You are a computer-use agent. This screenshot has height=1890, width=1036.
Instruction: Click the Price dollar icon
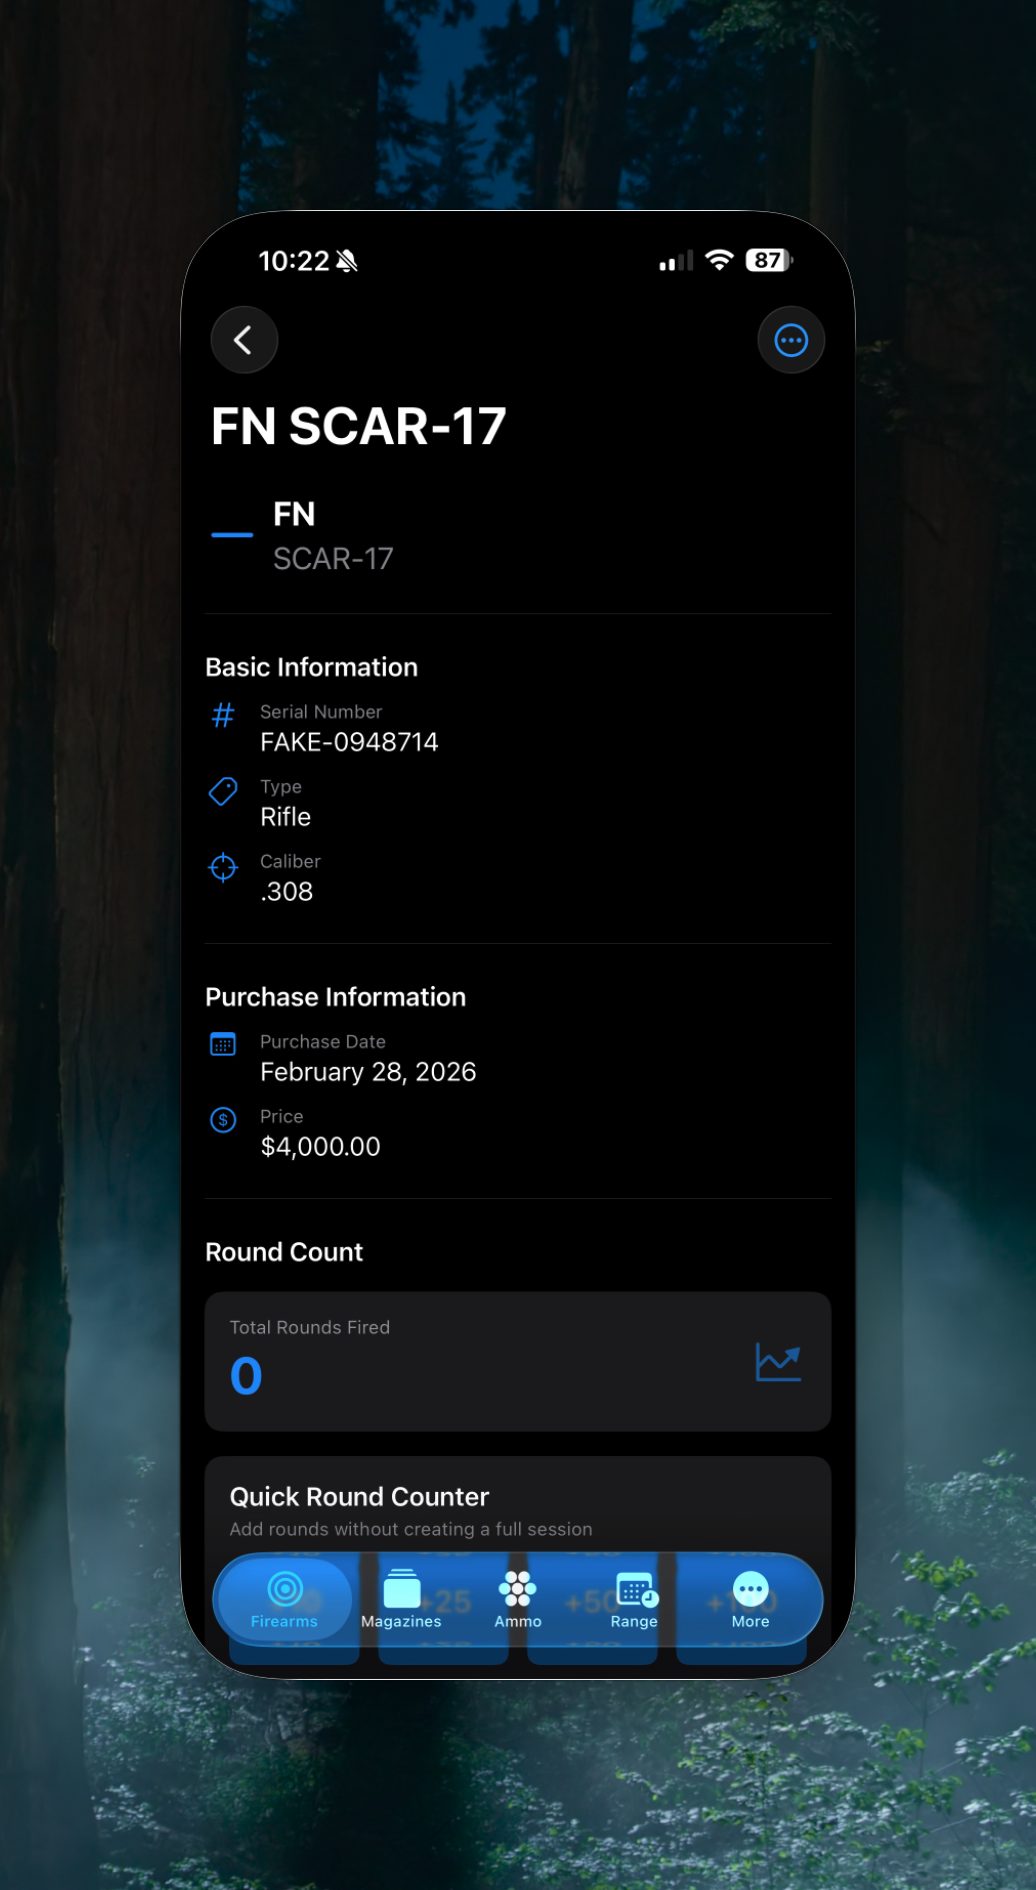(223, 1120)
